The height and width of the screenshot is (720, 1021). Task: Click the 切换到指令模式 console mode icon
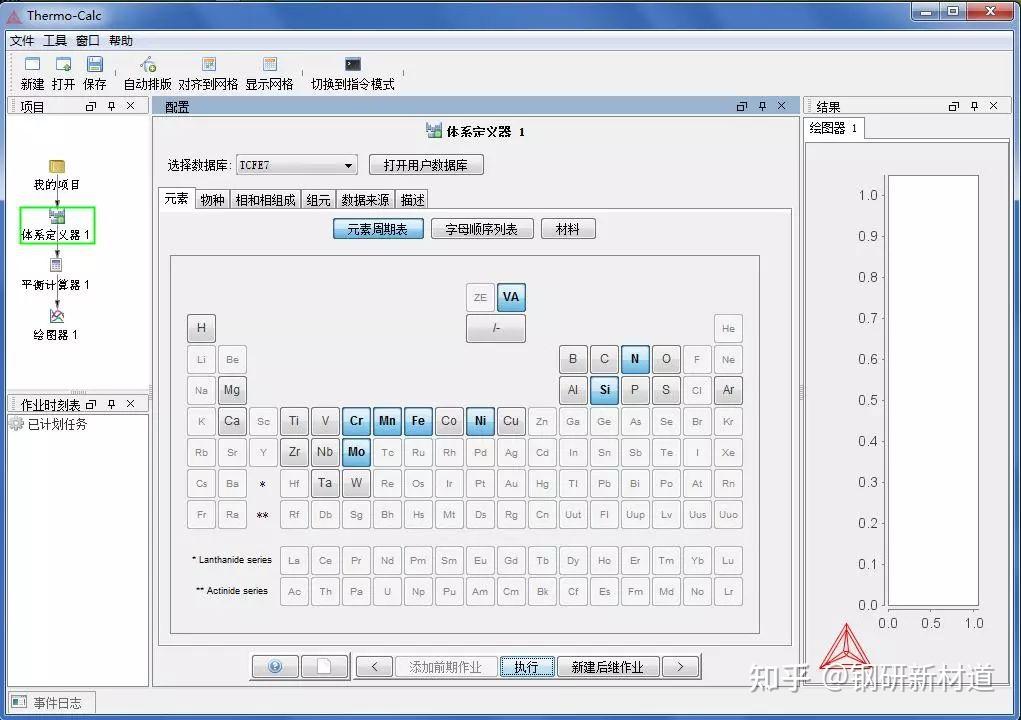point(352,63)
